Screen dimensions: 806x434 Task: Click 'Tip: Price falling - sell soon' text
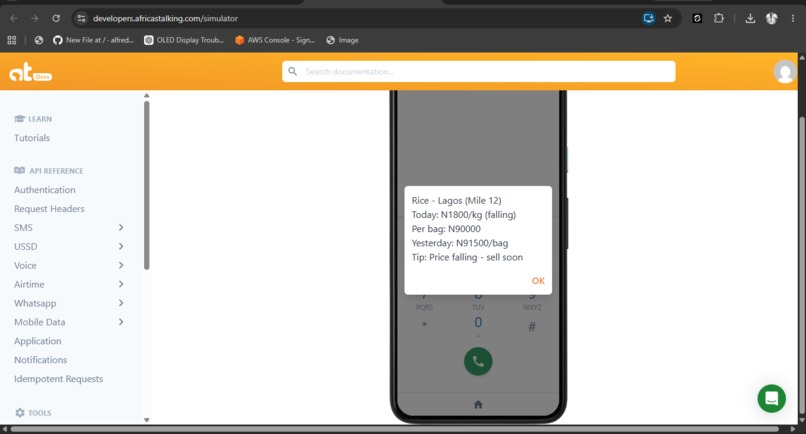[x=467, y=257]
